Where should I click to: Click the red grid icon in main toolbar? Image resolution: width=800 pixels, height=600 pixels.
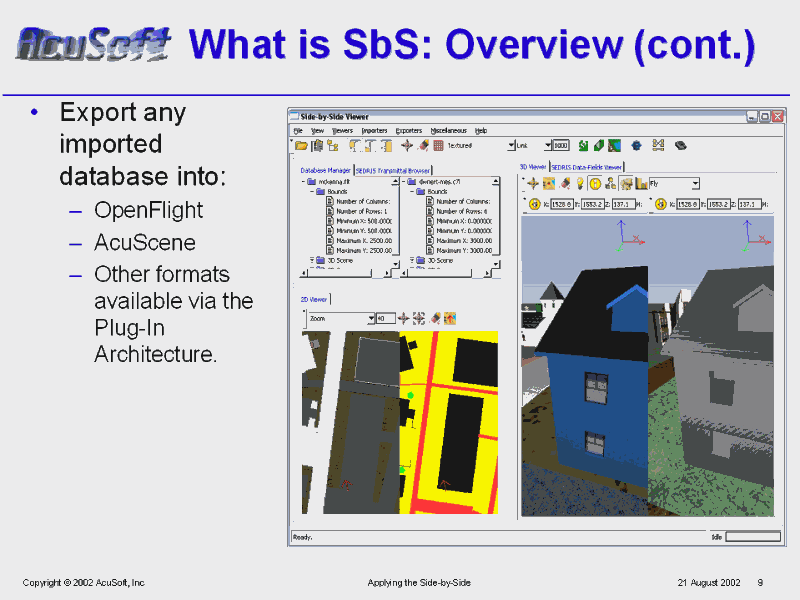pos(438,146)
